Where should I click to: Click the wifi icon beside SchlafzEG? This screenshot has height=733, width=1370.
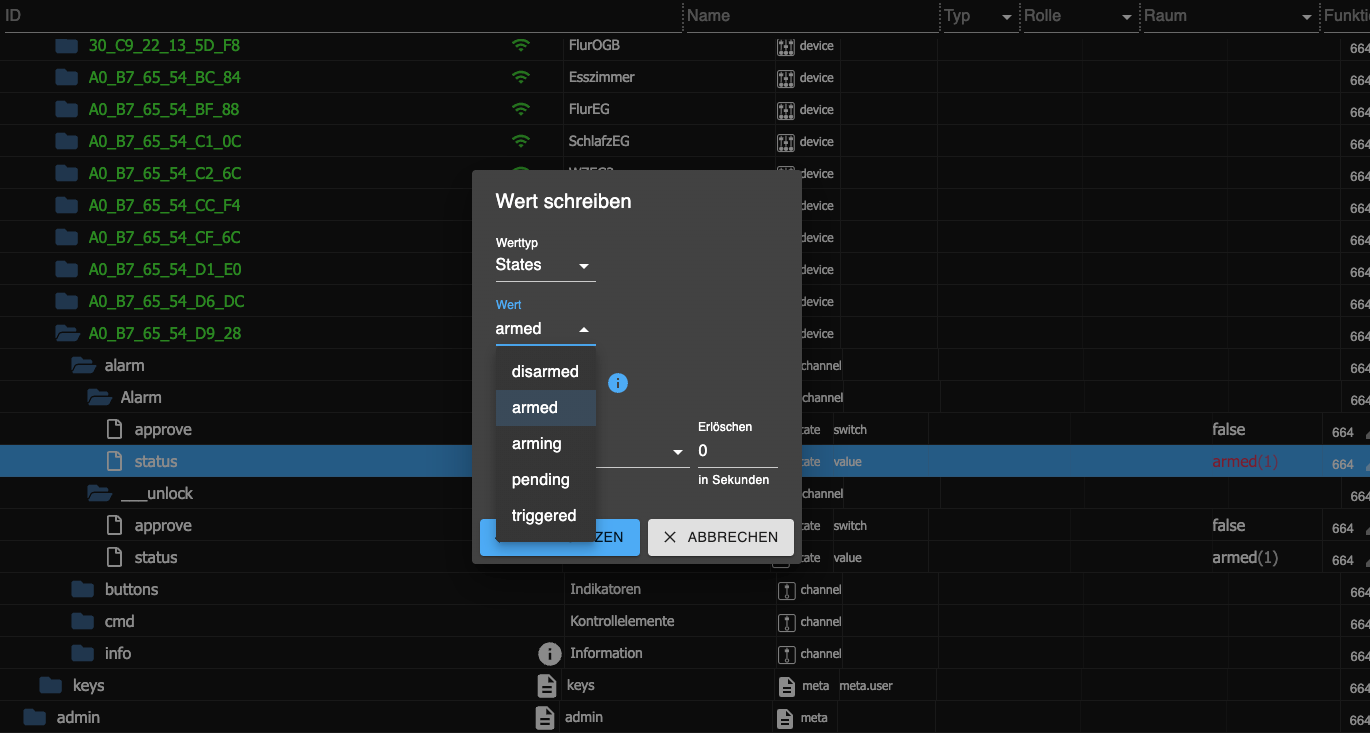click(x=520, y=141)
